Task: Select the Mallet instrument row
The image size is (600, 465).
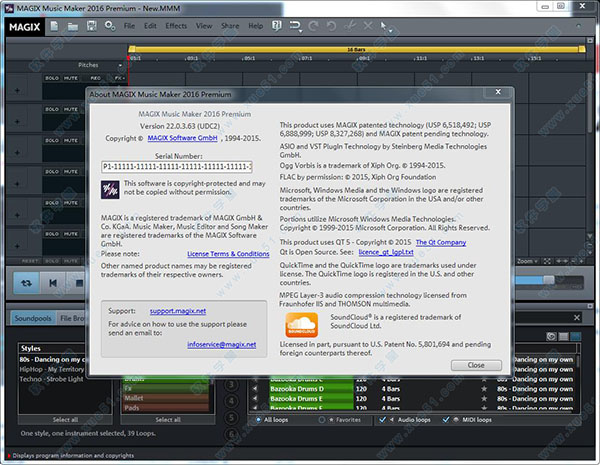Action: pyautogui.click(x=166, y=398)
